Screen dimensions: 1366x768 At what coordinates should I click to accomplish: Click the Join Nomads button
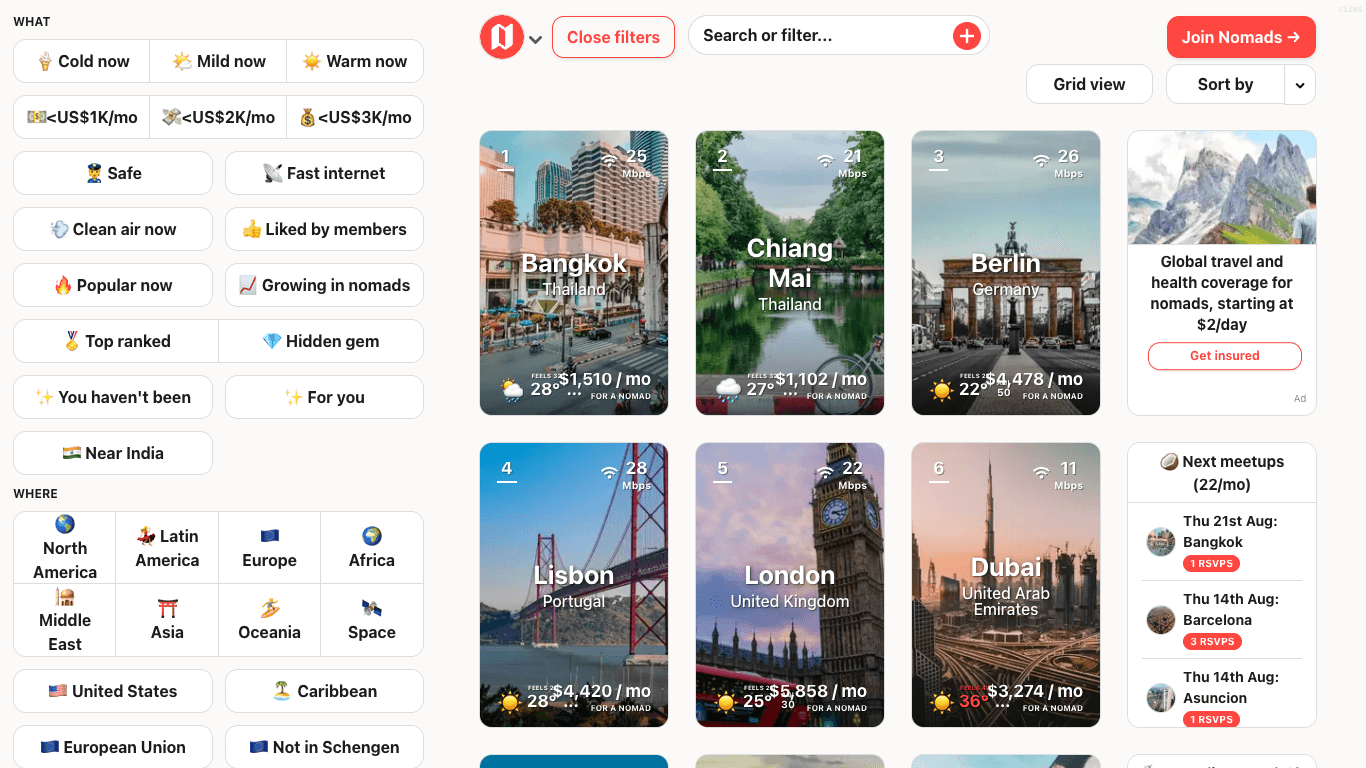click(x=1241, y=37)
